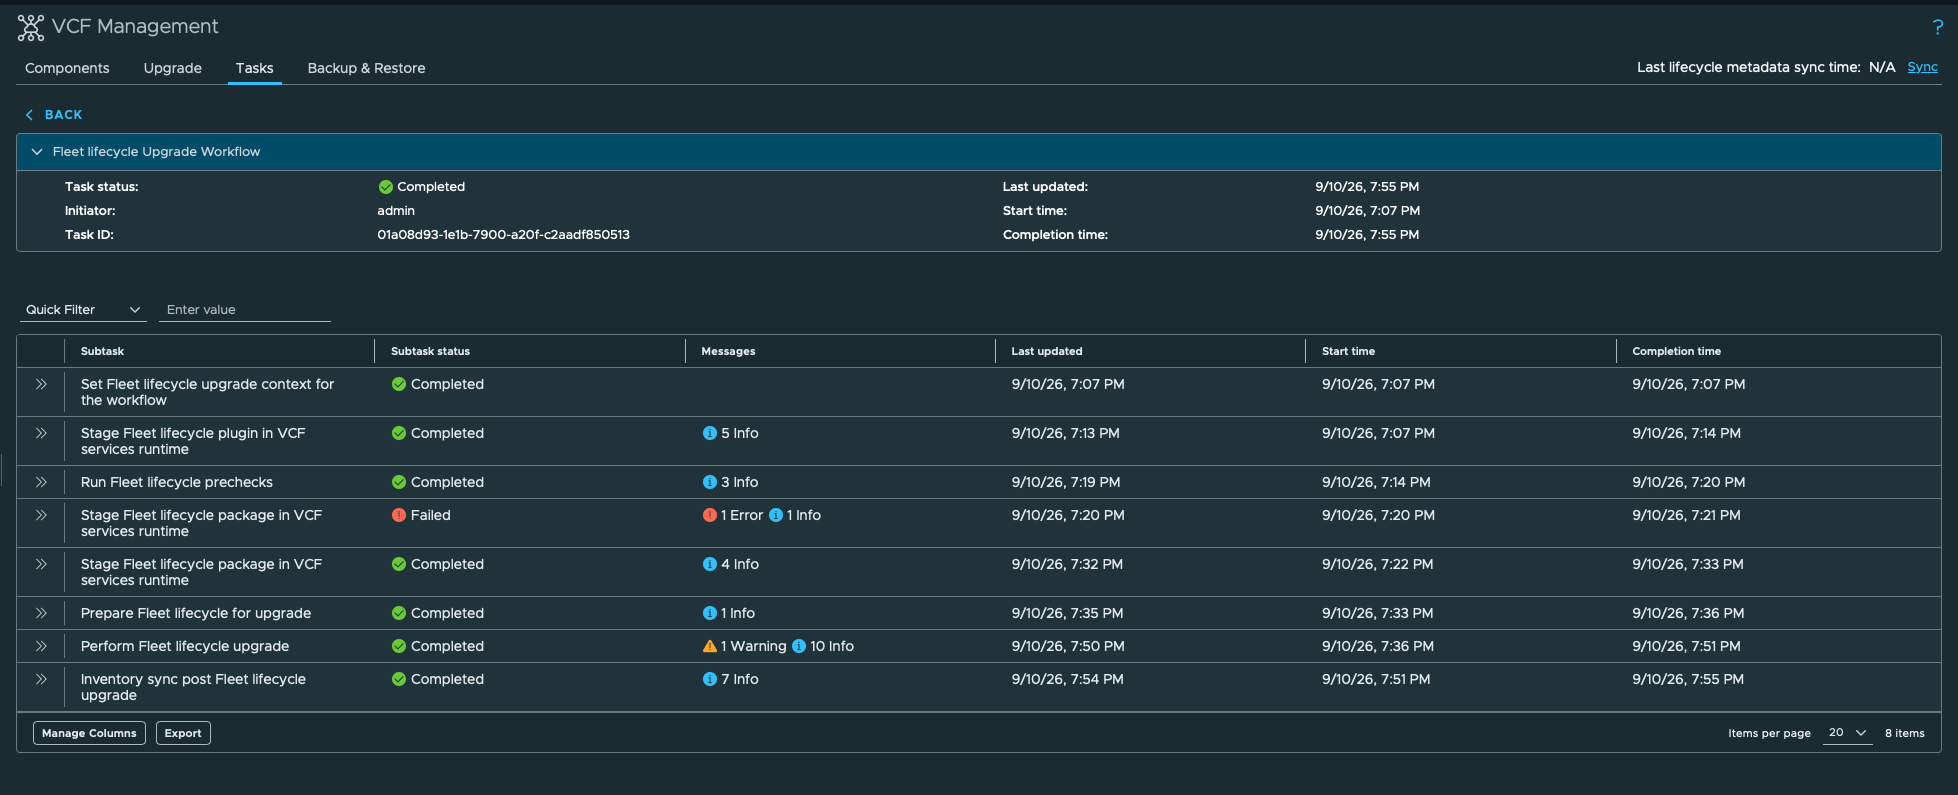The width and height of the screenshot is (1958, 795).
Task: Open the help question mark icon
Action: pos(1937,27)
